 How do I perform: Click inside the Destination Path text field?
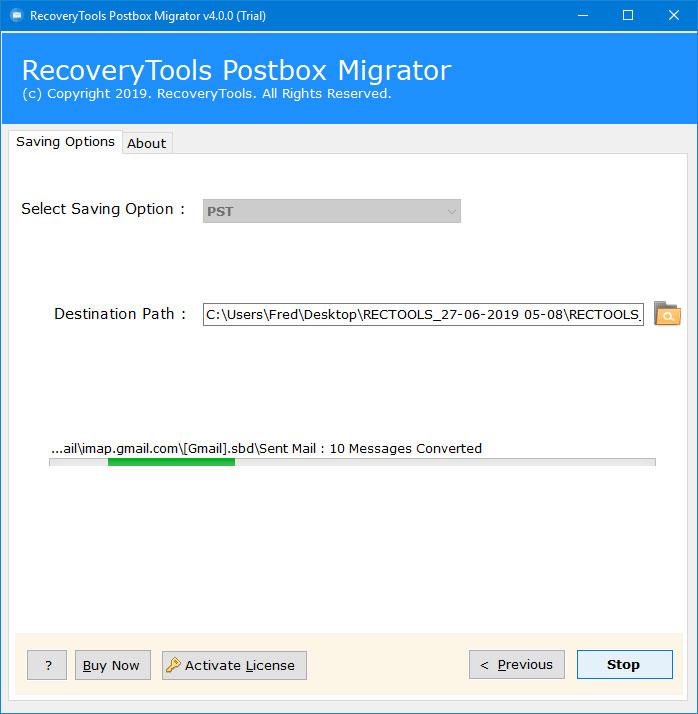[422, 314]
